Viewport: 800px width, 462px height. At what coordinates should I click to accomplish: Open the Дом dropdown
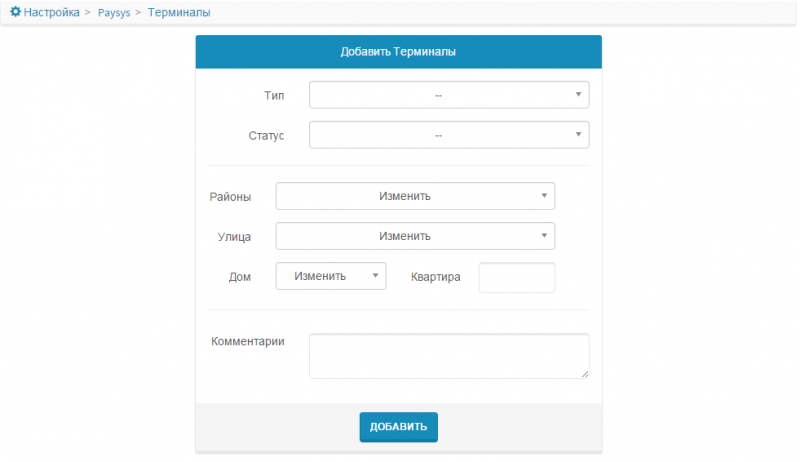(x=331, y=276)
